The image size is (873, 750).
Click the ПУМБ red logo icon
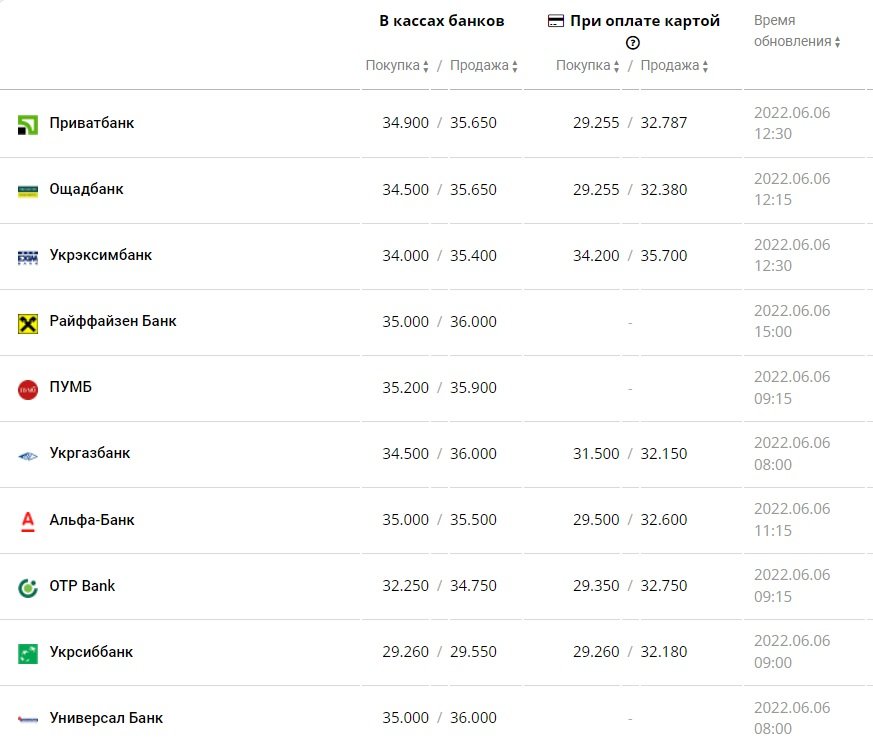point(28,389)
